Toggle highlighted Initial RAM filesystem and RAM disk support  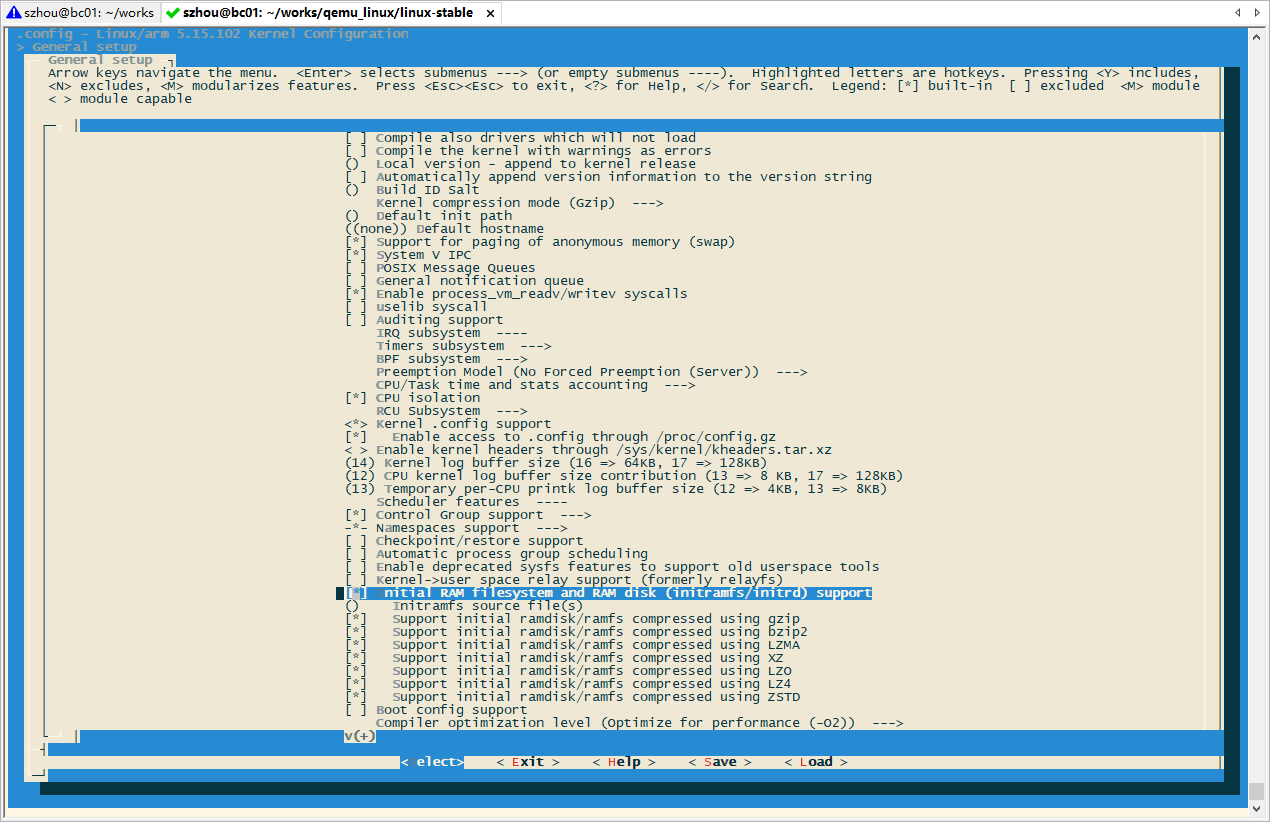point(608,593)
